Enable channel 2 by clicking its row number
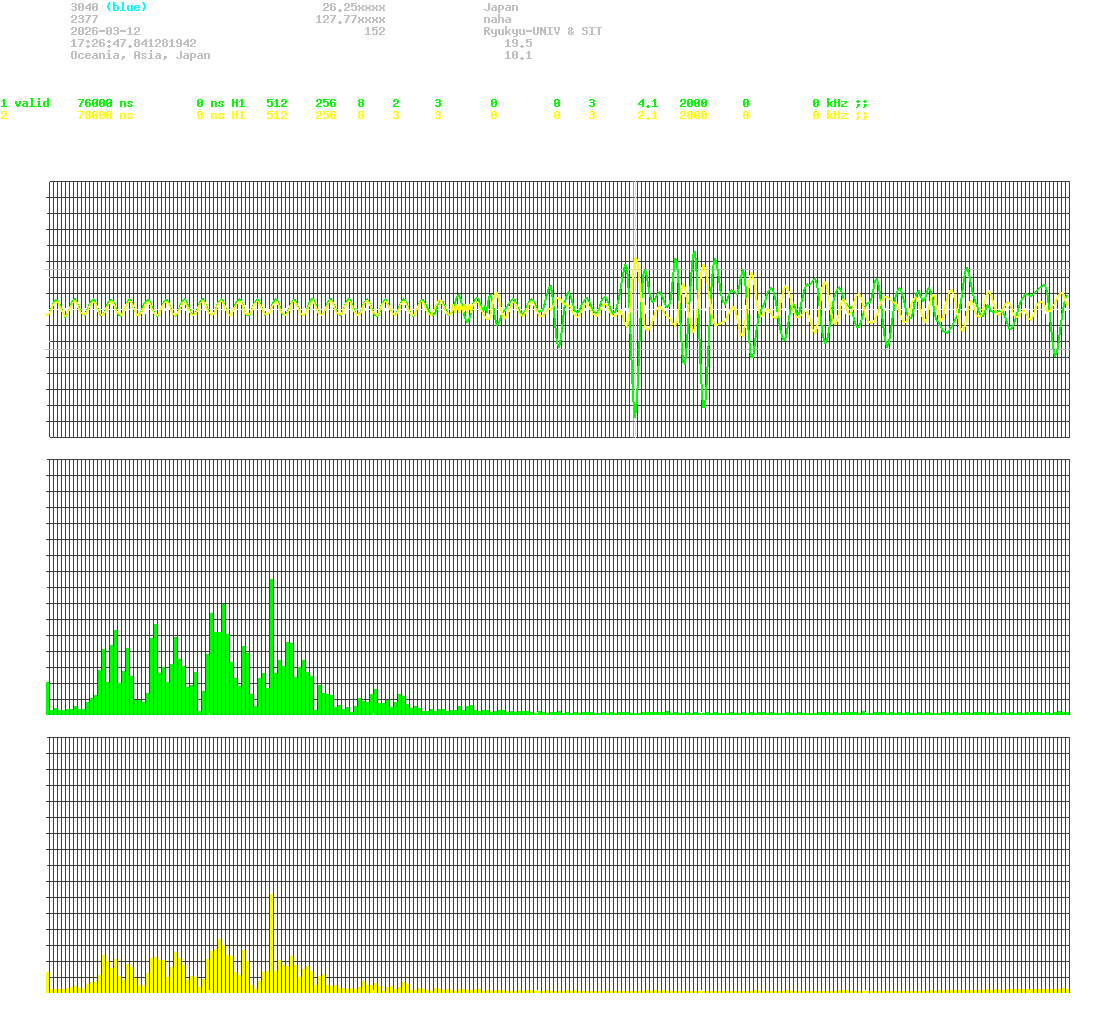The image size is (1095, 1015). (x=4, y=116)
